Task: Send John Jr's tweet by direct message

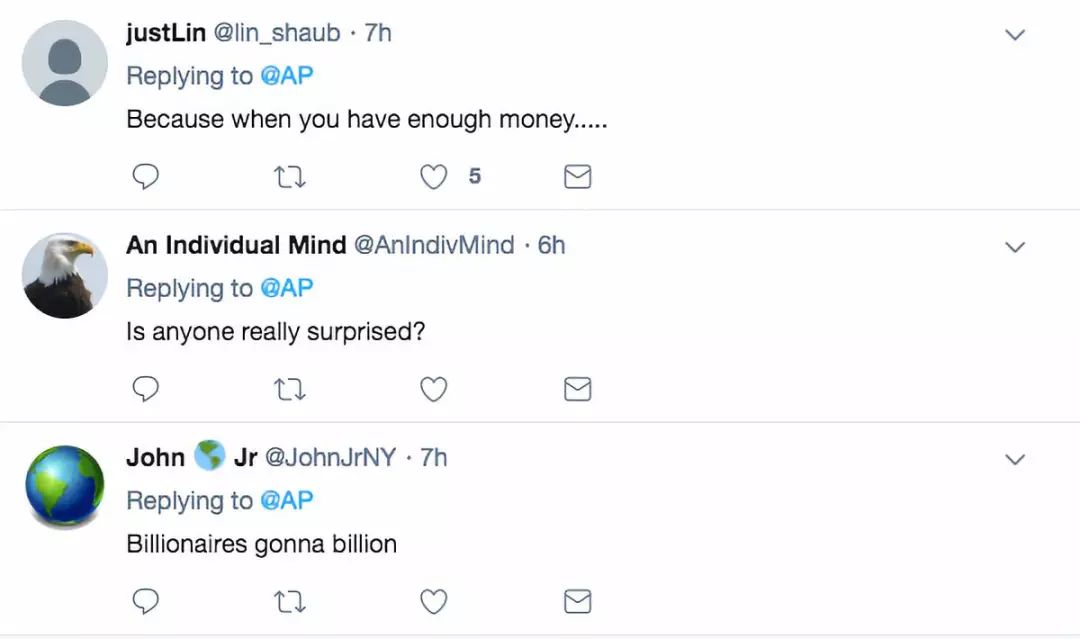Action: (x=578, y=601)
